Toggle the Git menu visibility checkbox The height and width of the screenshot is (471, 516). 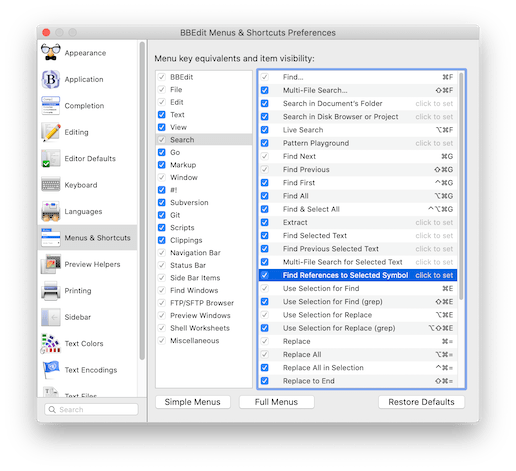click(162, 215)
